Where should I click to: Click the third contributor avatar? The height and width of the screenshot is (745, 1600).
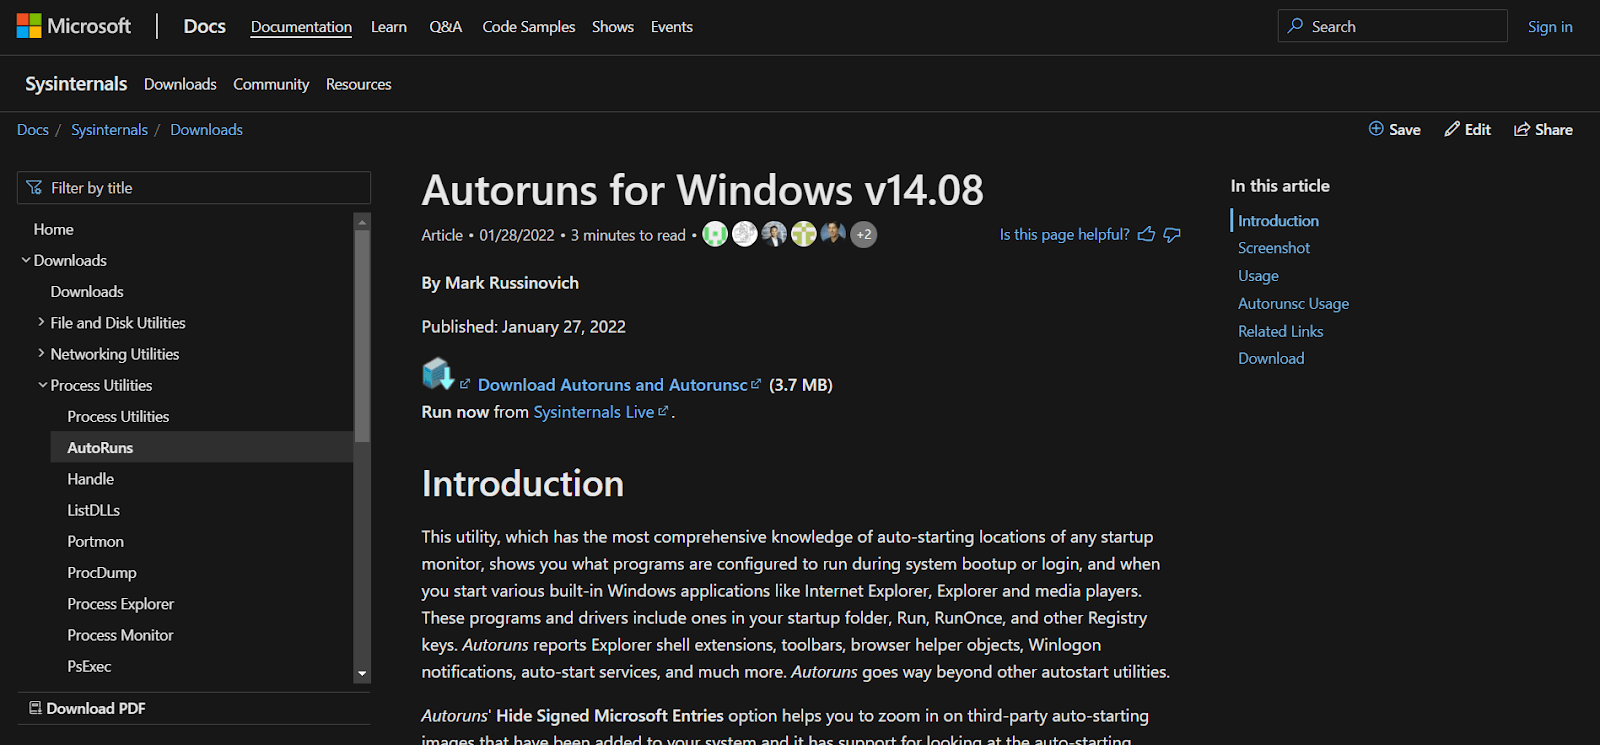[774, 234]
